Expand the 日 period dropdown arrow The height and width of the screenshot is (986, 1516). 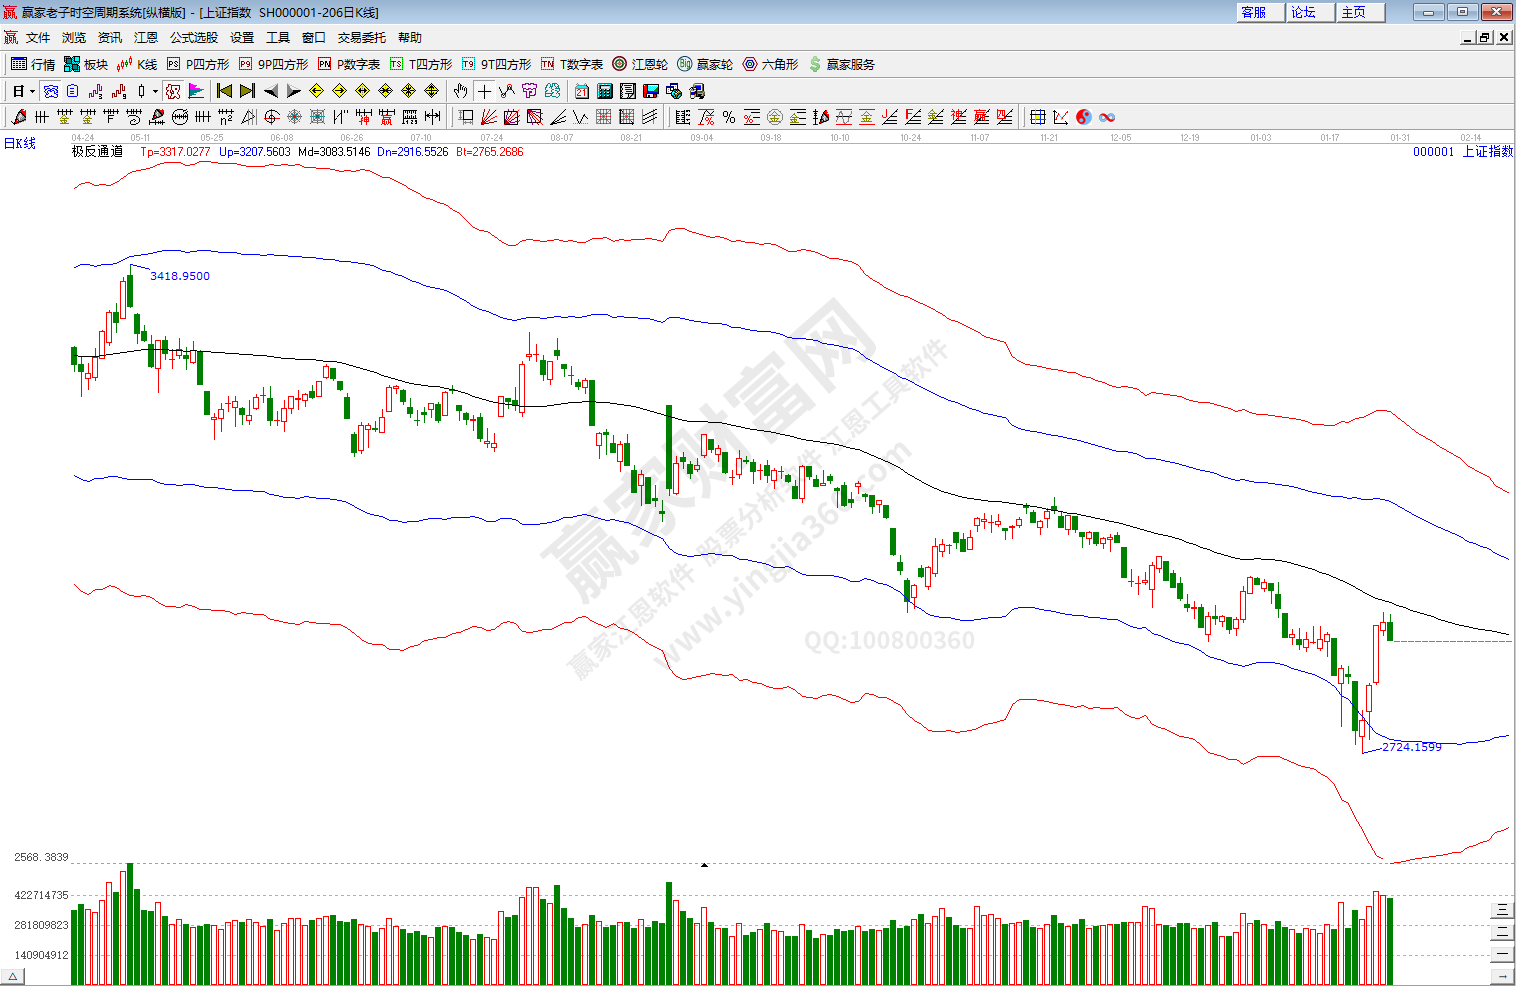[32, 91]
